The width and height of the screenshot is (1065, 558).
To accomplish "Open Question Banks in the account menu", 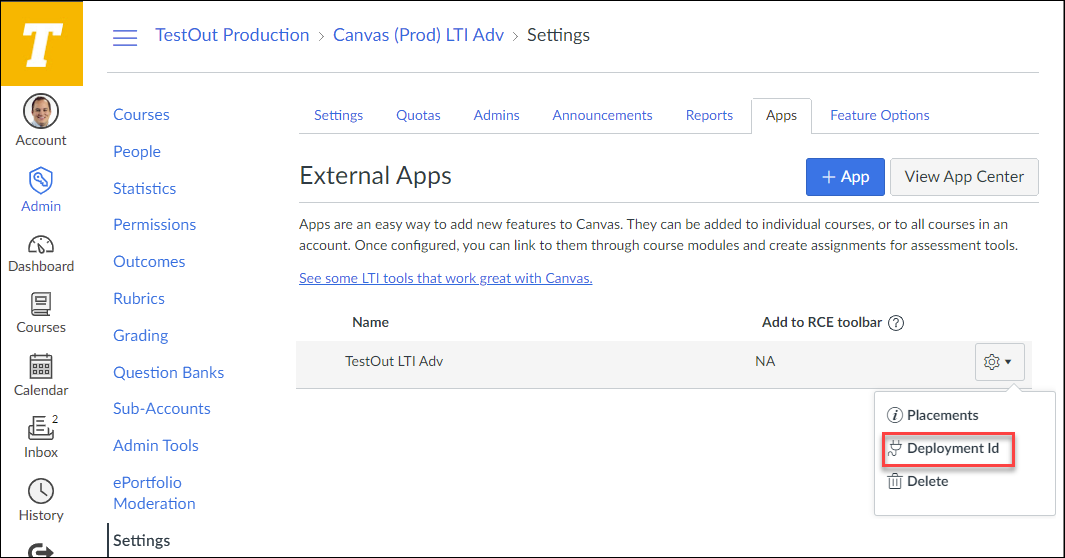I will tap(168, 372).
